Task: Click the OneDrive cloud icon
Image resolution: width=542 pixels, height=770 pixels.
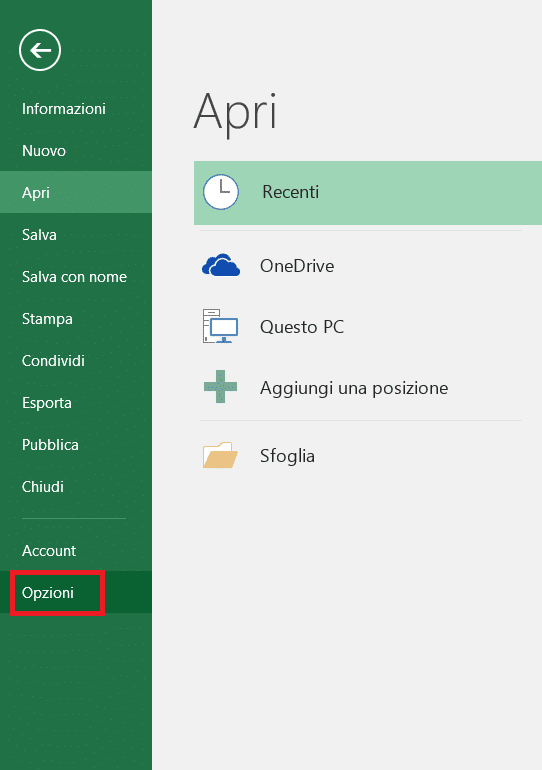Action: pos(221,265)
